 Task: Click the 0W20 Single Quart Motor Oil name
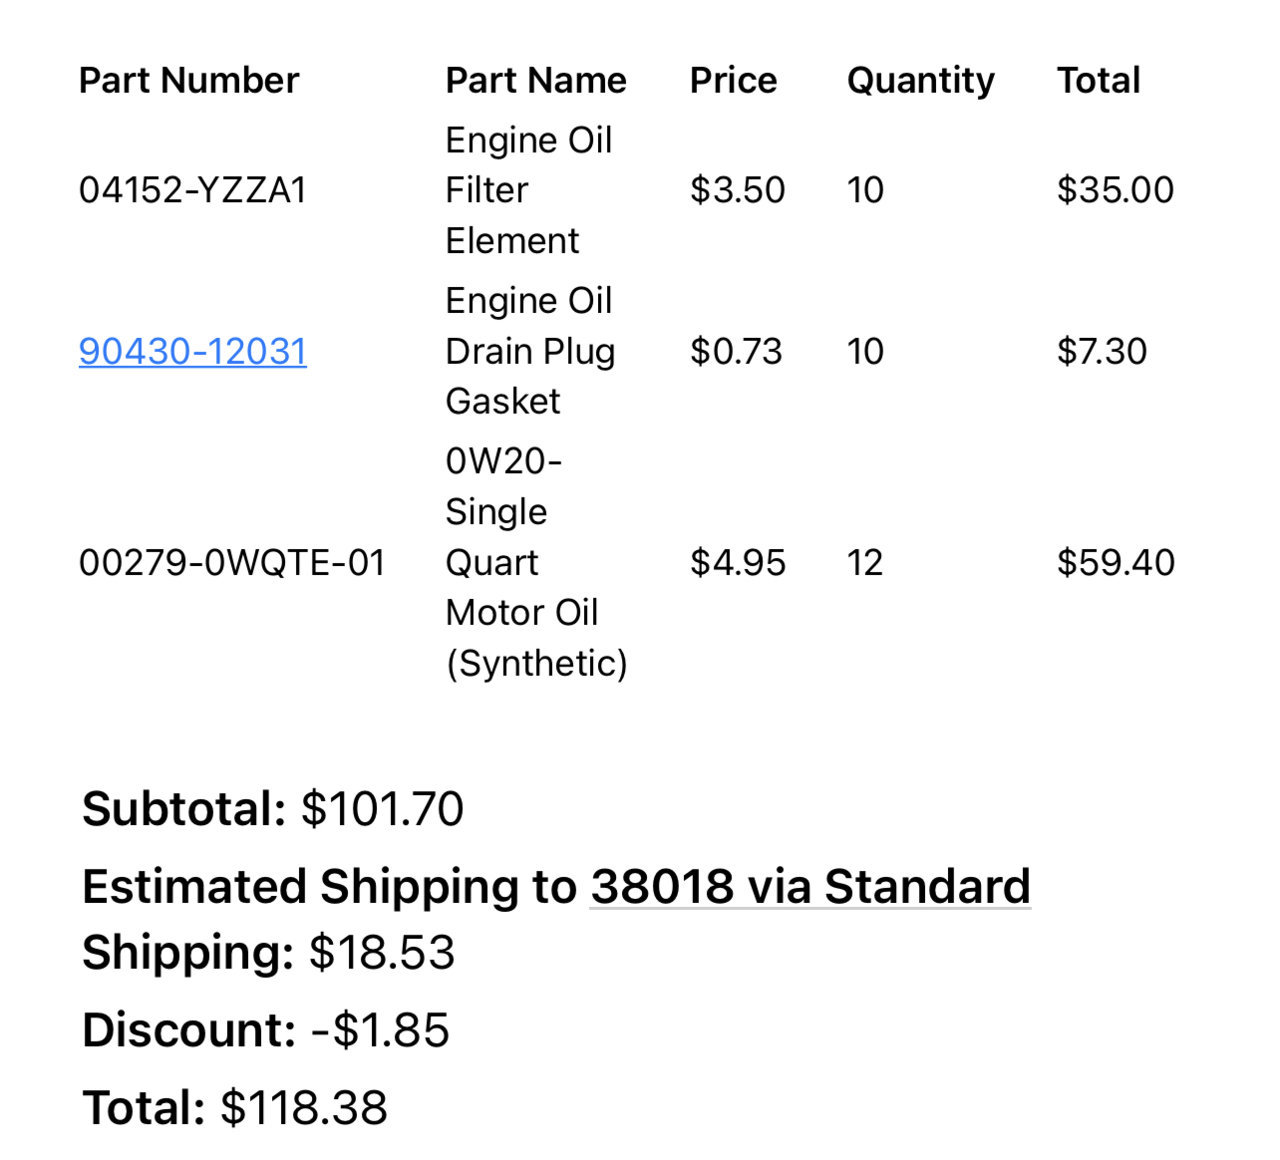tap(536, 563)
